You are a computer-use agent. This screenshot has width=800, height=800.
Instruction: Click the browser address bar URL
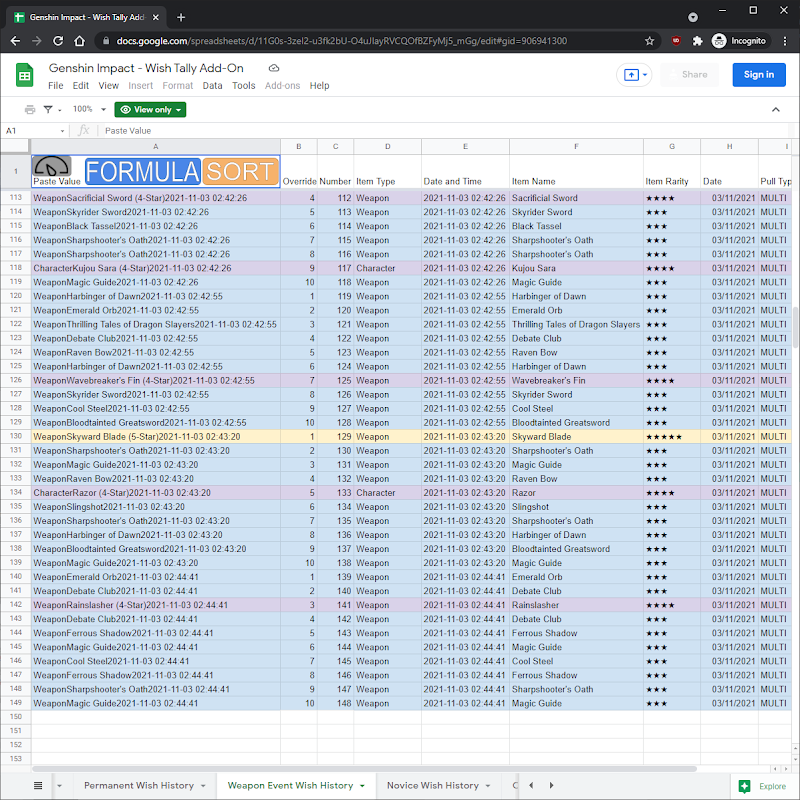341,41
